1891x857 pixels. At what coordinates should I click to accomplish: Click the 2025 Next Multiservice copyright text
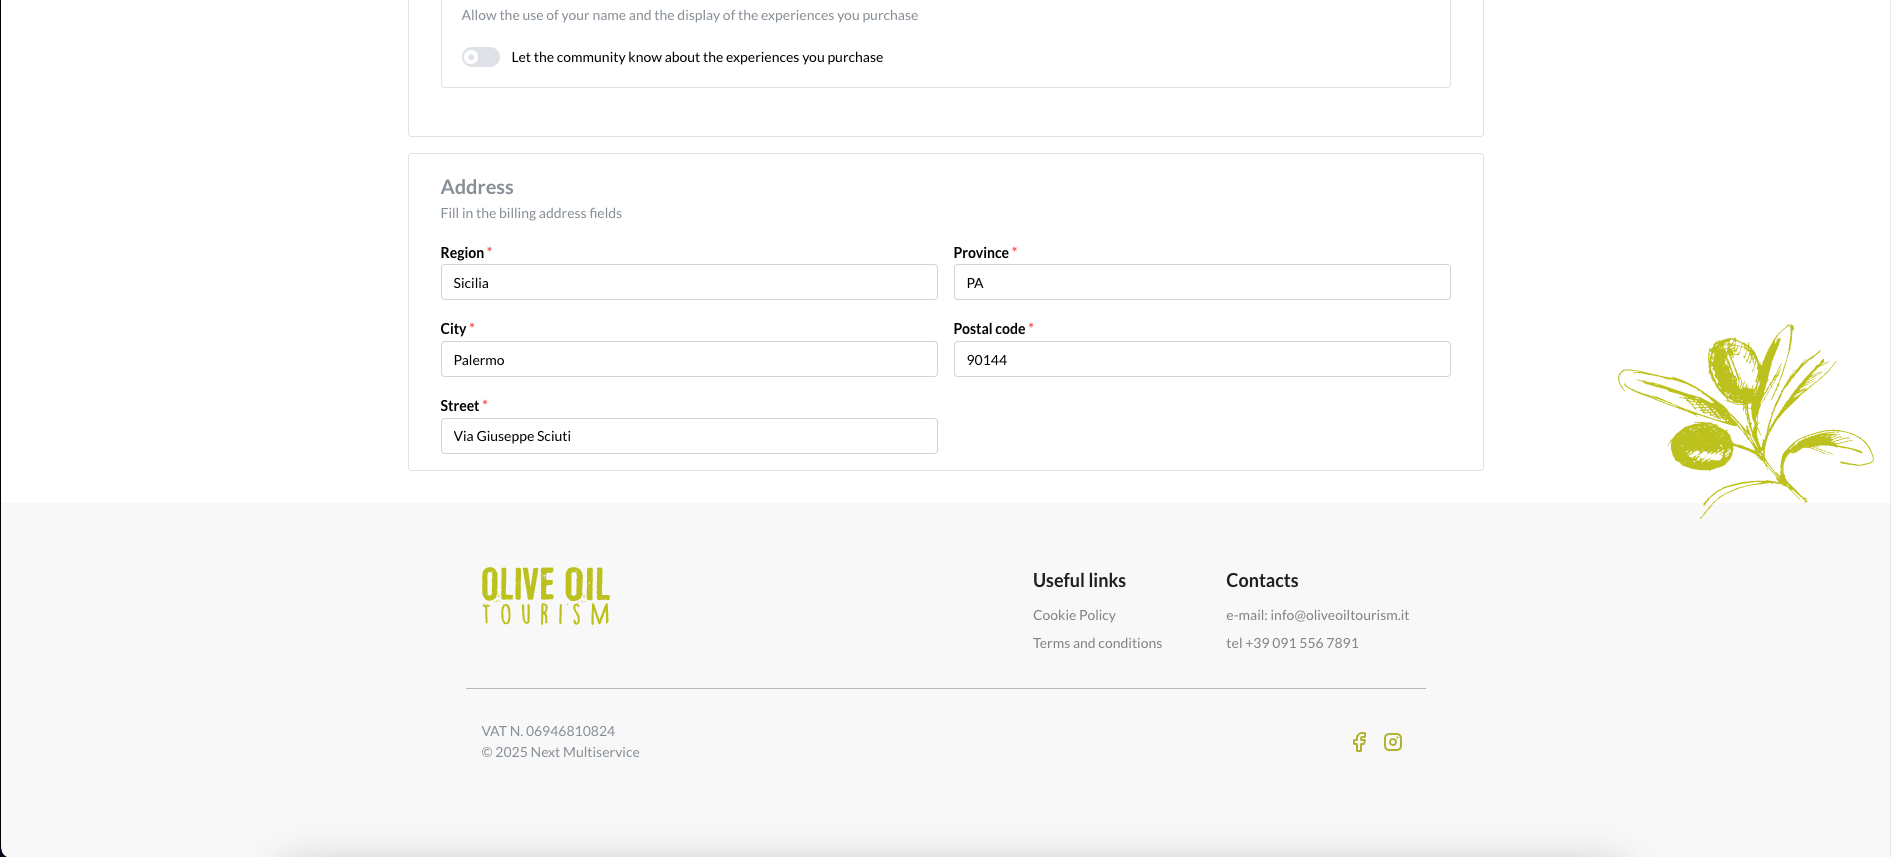[560, 752]
